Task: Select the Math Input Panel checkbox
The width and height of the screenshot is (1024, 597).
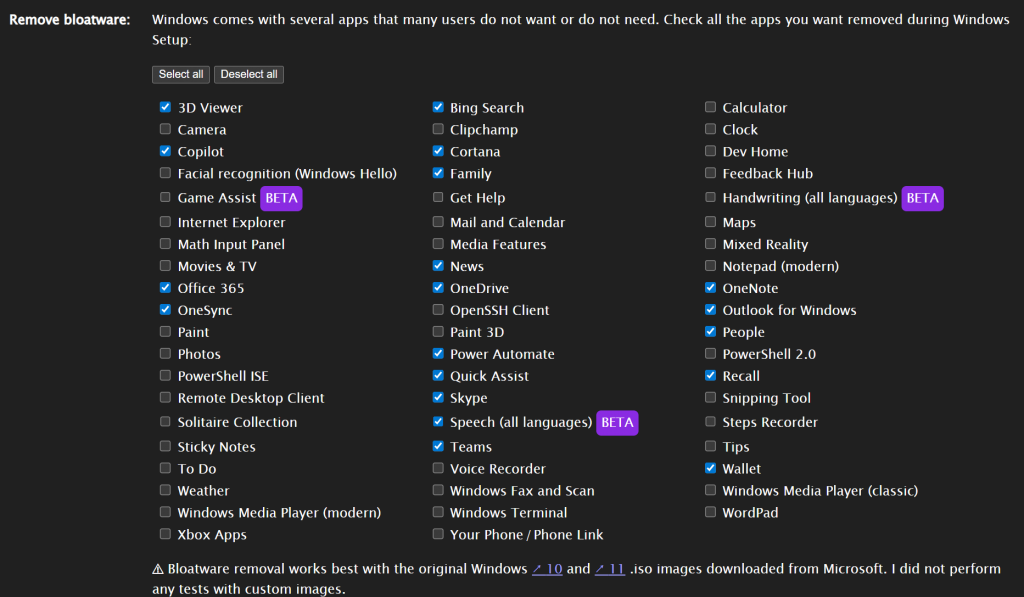Action: pos(165,244)
